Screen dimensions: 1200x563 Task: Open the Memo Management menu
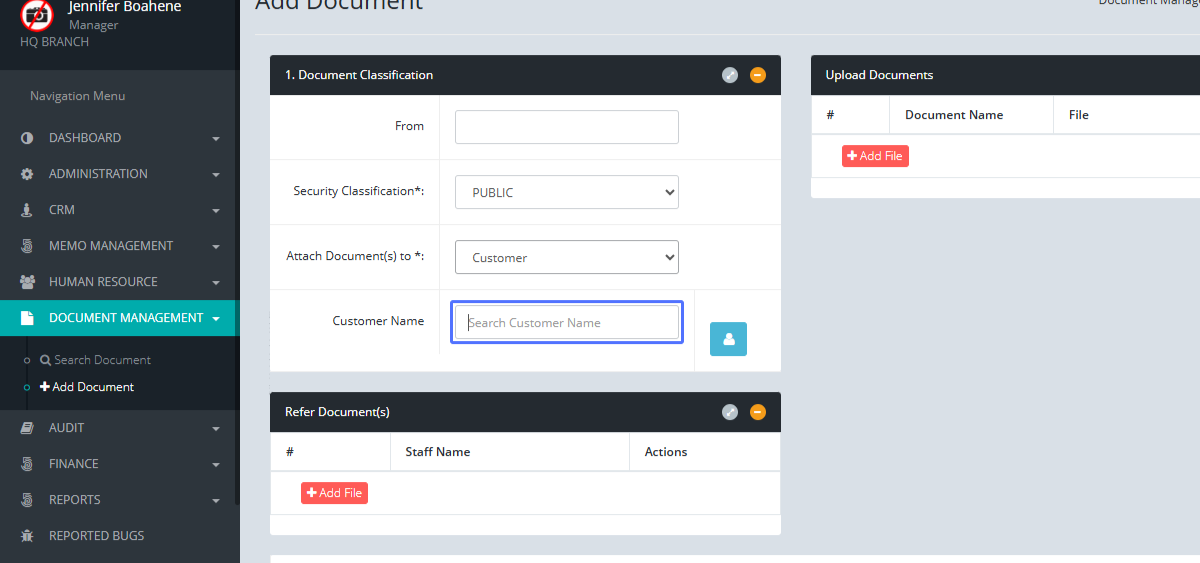coord(120,246)
